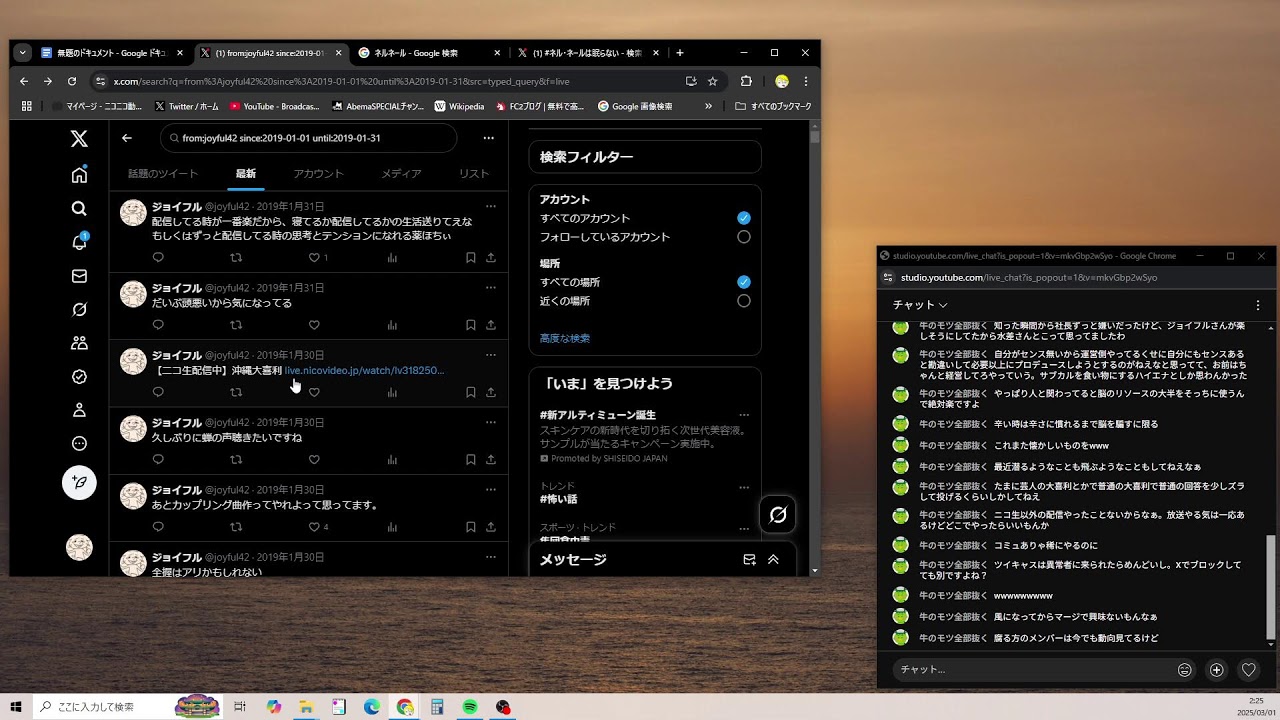Viewport: 1280px width, 720px height.
Task: Click the Grok icon in X sidebar
Action: pyautogui.click(x=79, y=310)
